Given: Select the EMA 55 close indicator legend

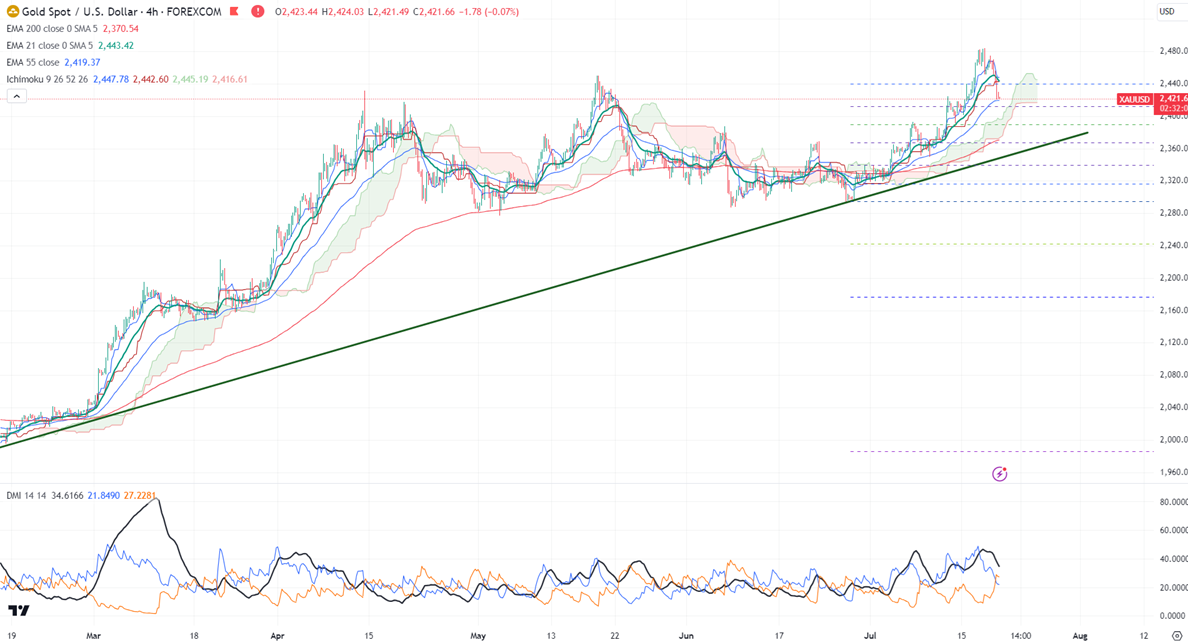Looking at the screenshot, I should (33, 62).
